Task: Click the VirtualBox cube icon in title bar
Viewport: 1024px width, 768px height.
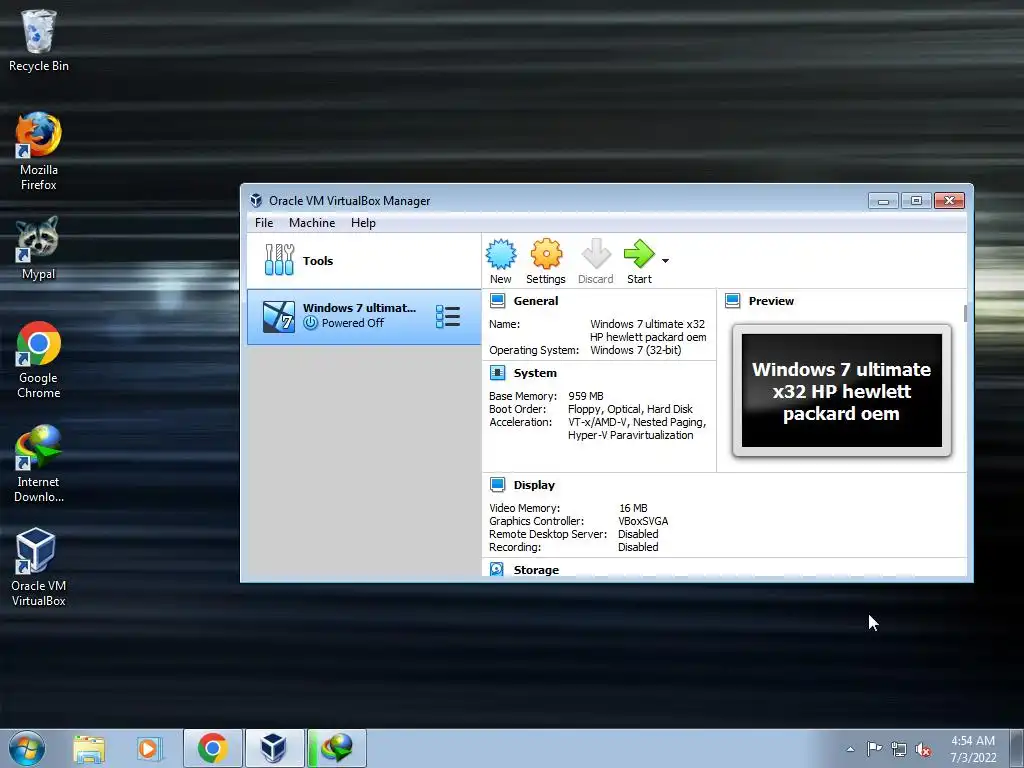Action: (x=257, y=200)
